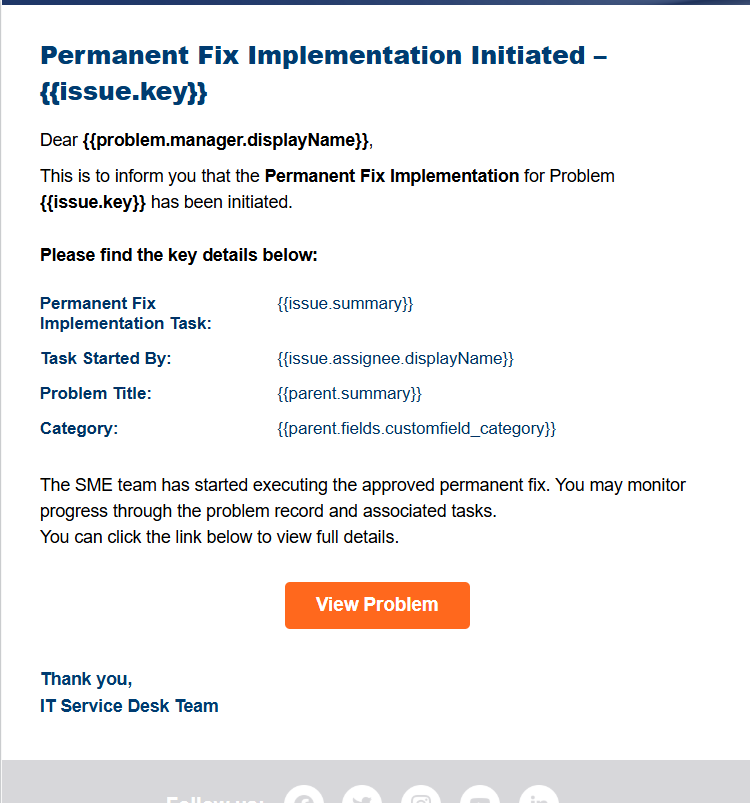Click the Problem Title label
750x803 pixels.
(96, 393)
